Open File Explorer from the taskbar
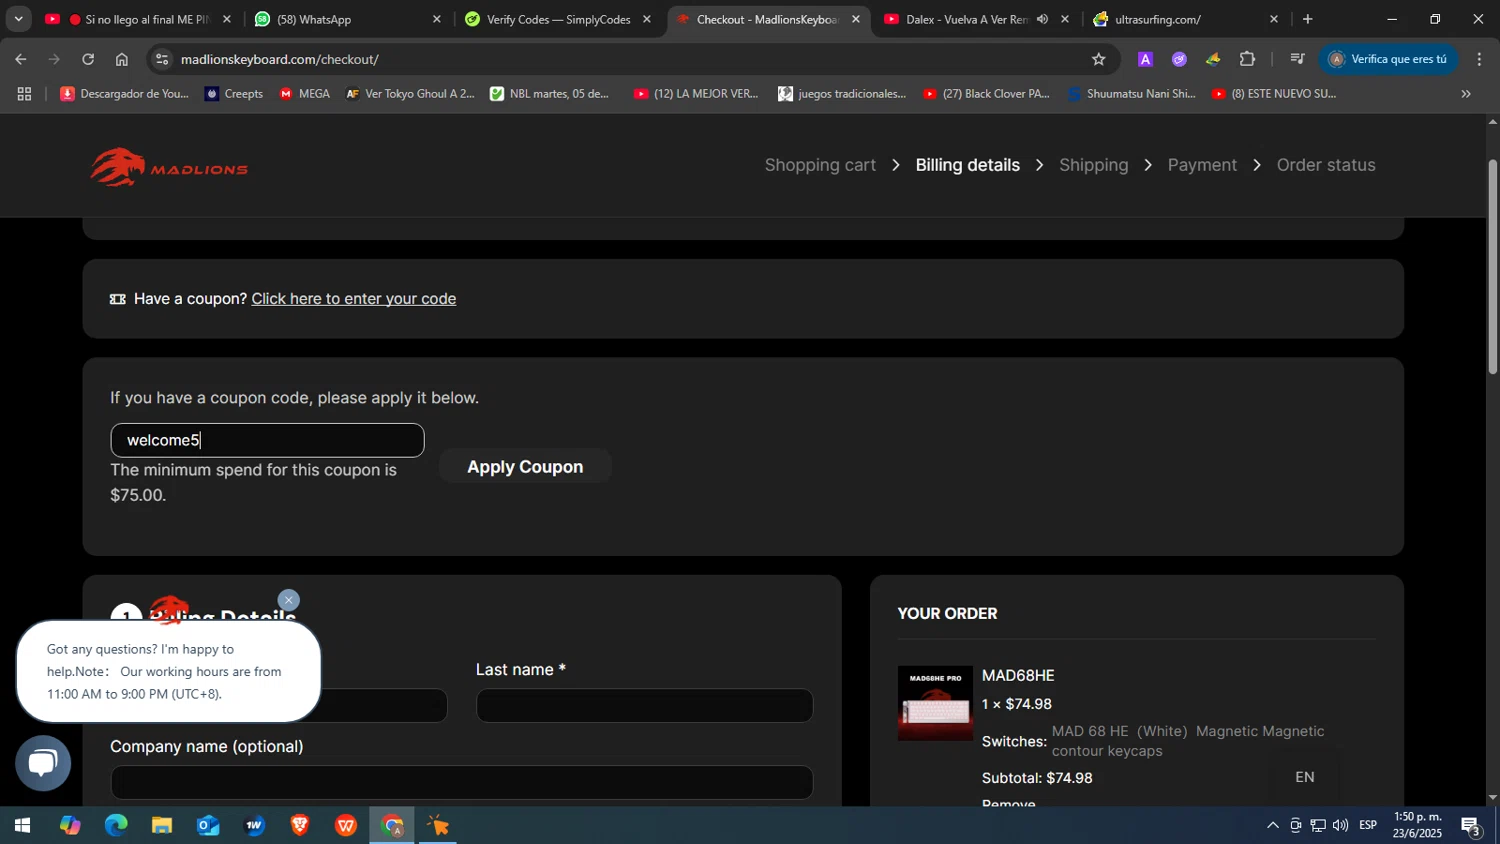 click(x=162, y=825)
